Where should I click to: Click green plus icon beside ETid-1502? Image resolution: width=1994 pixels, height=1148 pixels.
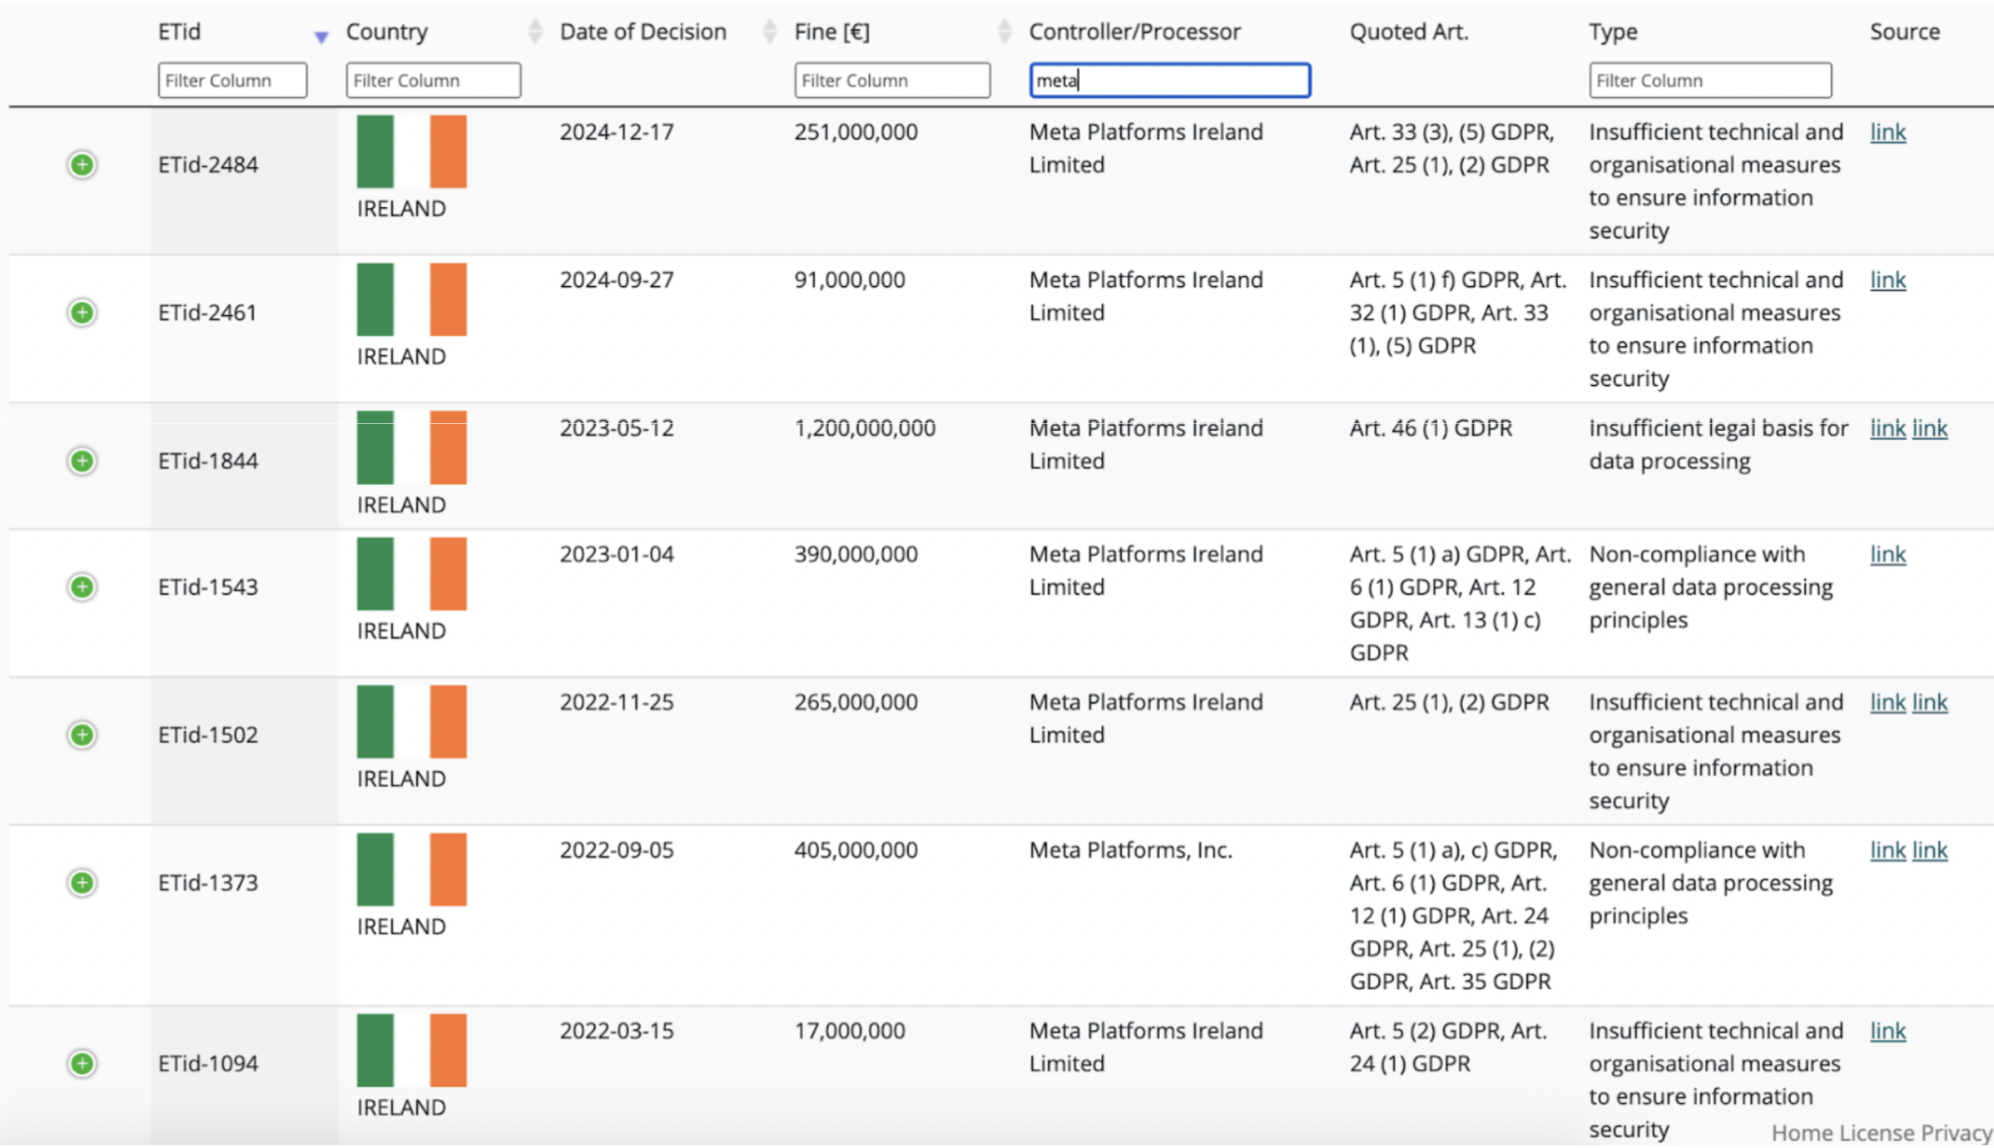pyautogui.click(x=82, y=735)
